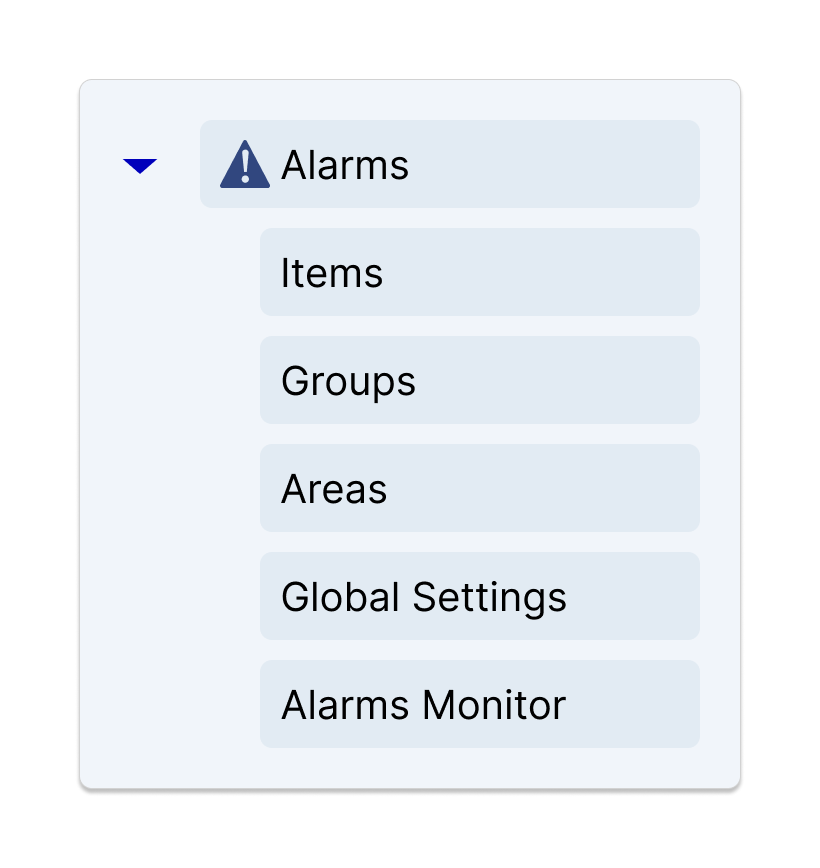
Task: Hide Alarms children via the caret
Action: (x=140, y=166)
